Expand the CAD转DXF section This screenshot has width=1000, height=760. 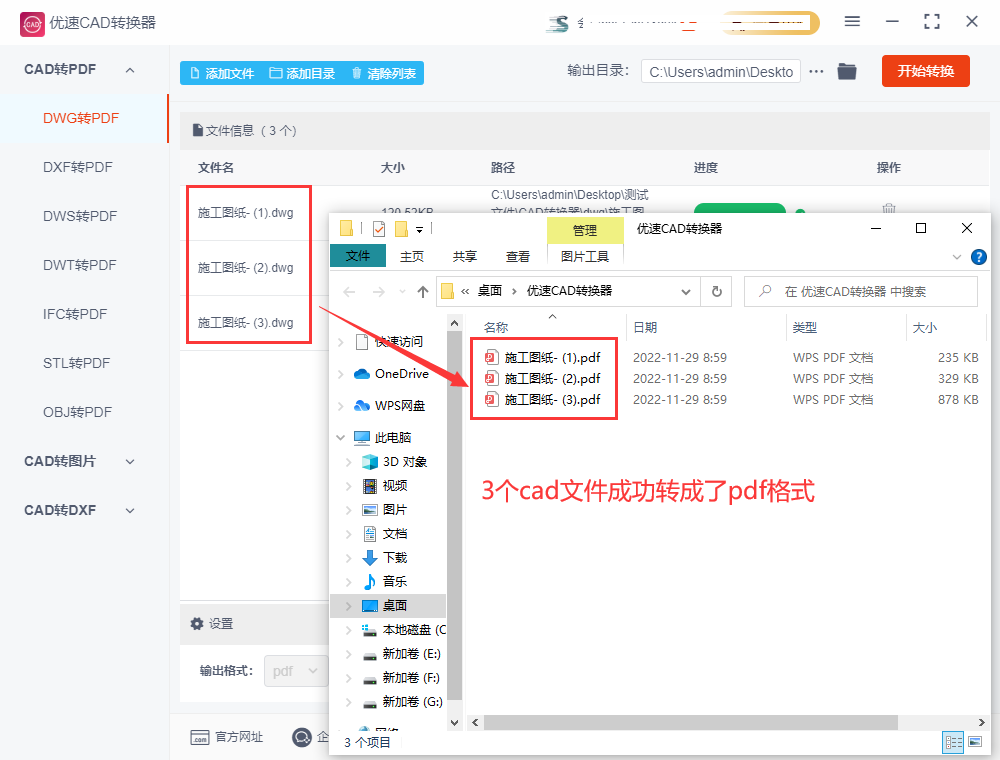tap(130, 511)
